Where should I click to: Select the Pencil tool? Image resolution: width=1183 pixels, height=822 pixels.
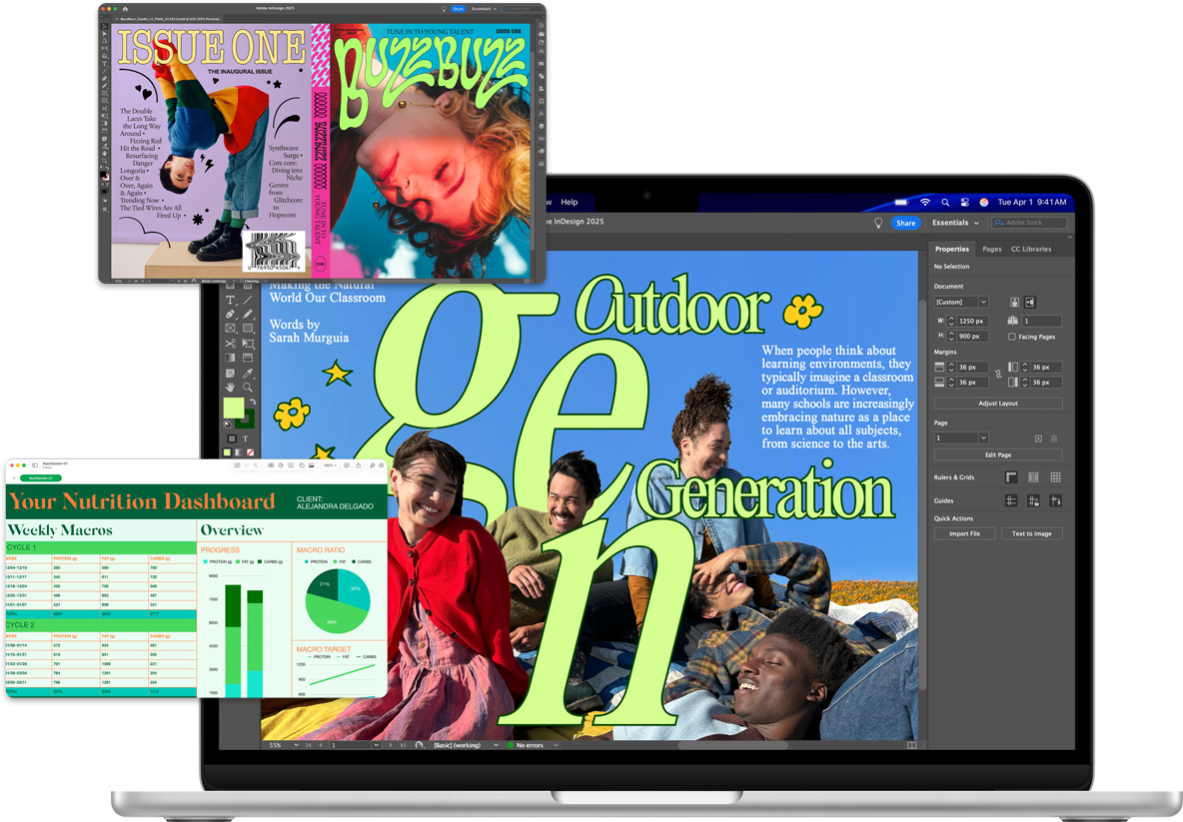[x=247, y=314]
